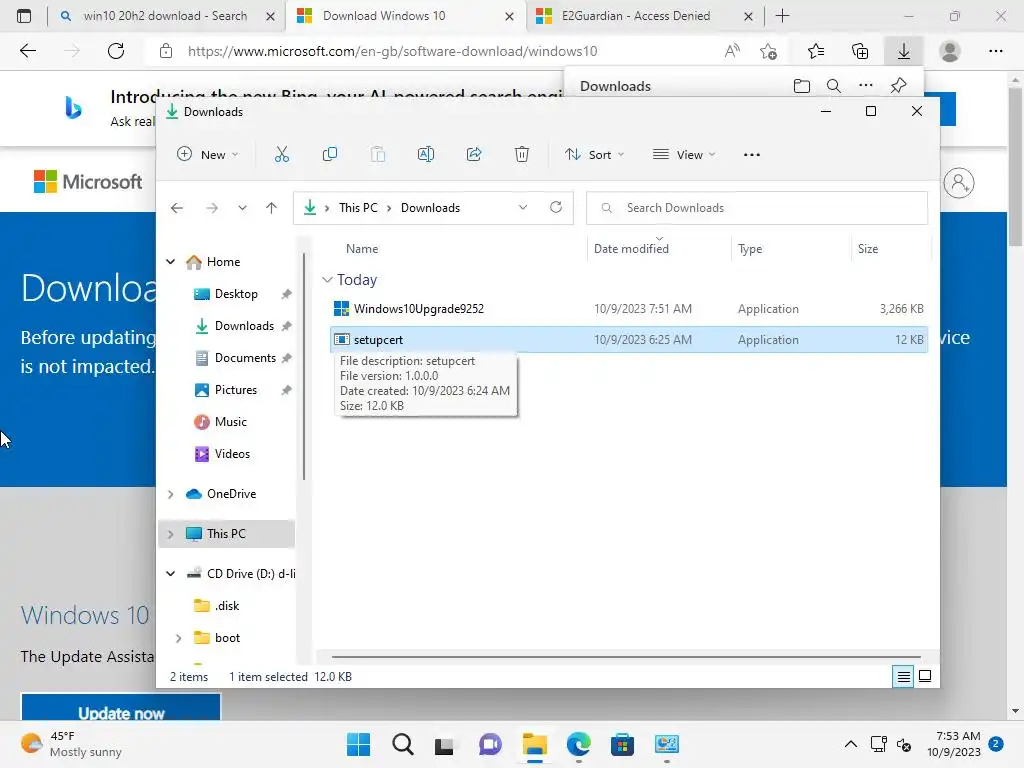Open the See more ellipsis in Explorer toolbar

752,155
